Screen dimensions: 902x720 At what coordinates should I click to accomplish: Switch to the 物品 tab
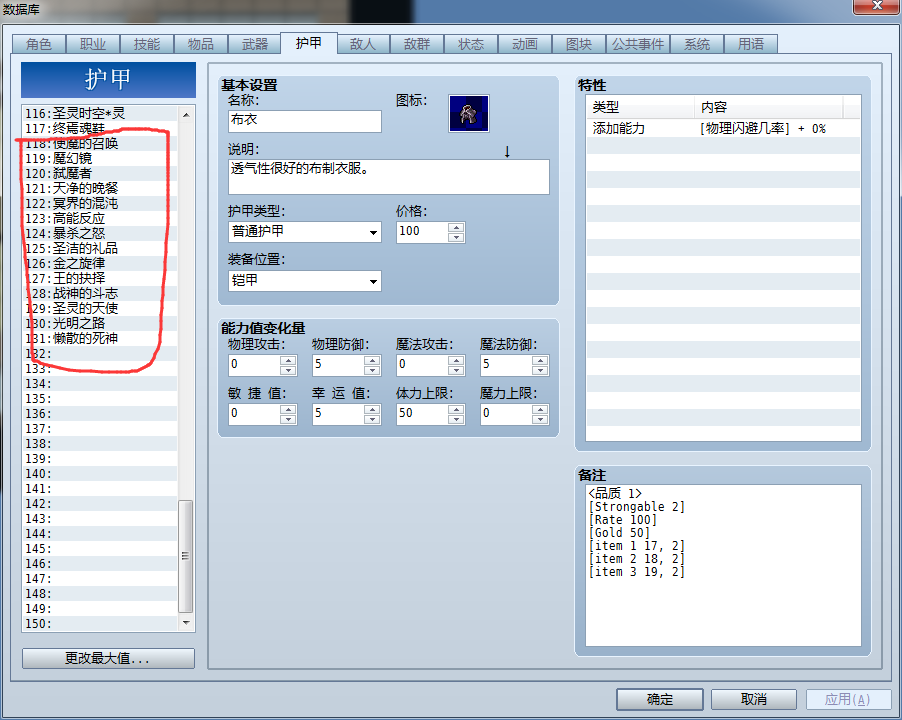(x=201, y=44)
